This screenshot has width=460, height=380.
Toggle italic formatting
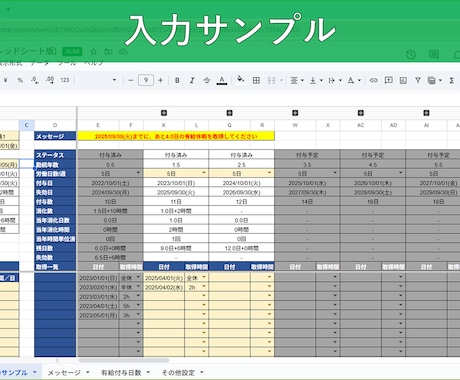tap(192, 80)
